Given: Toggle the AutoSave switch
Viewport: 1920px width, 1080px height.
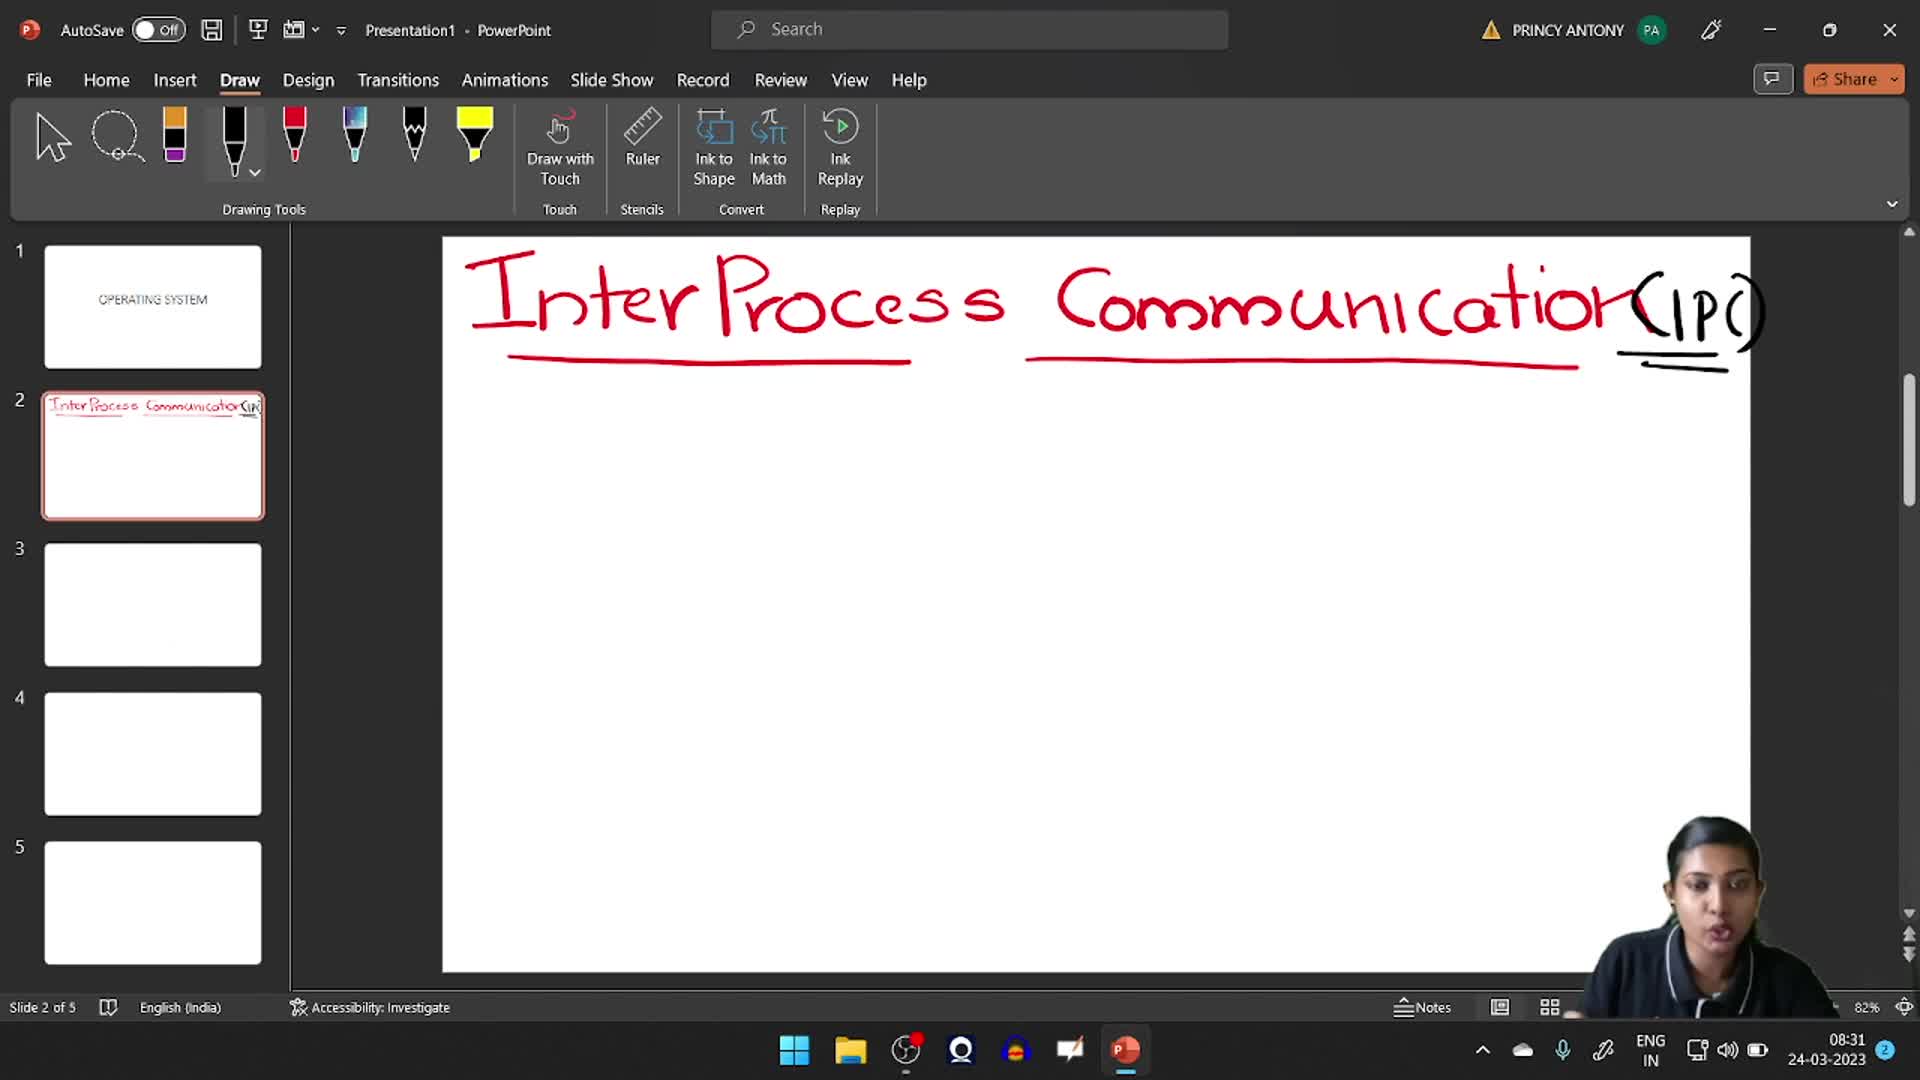Looking at the screenshot, I should tap(158, 30).
